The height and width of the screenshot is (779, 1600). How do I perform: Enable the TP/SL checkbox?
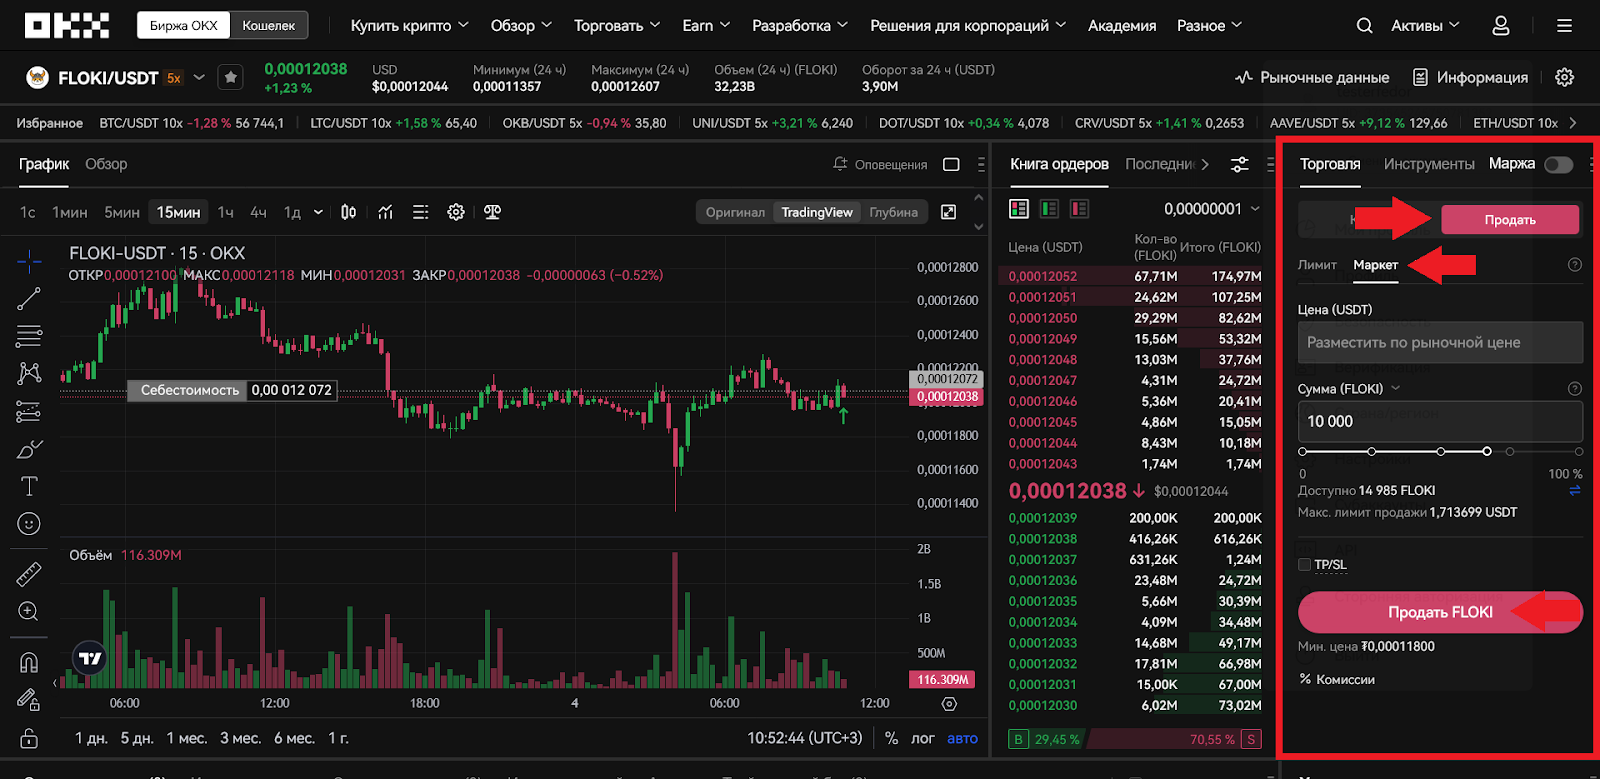[1304, 565]
